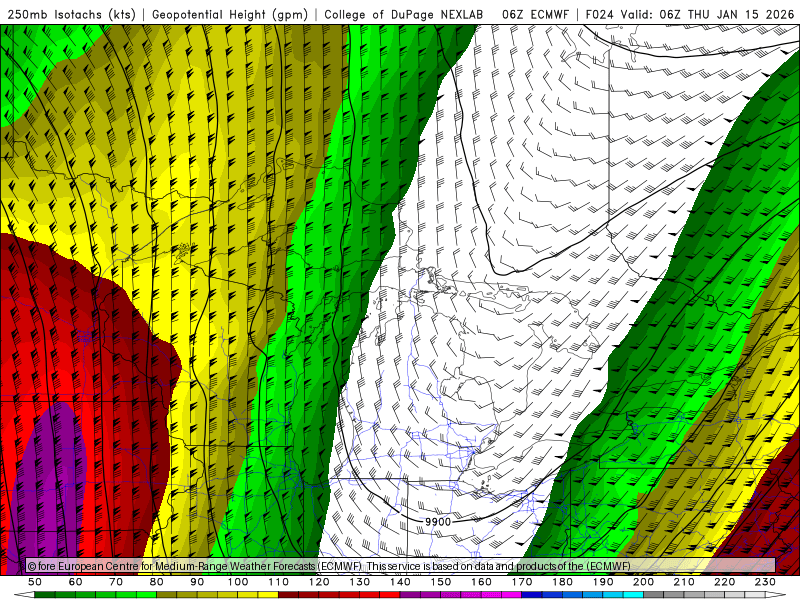Click the '230' color scale label
Viewport: 800px width, 600px height.
coord(765,582)
